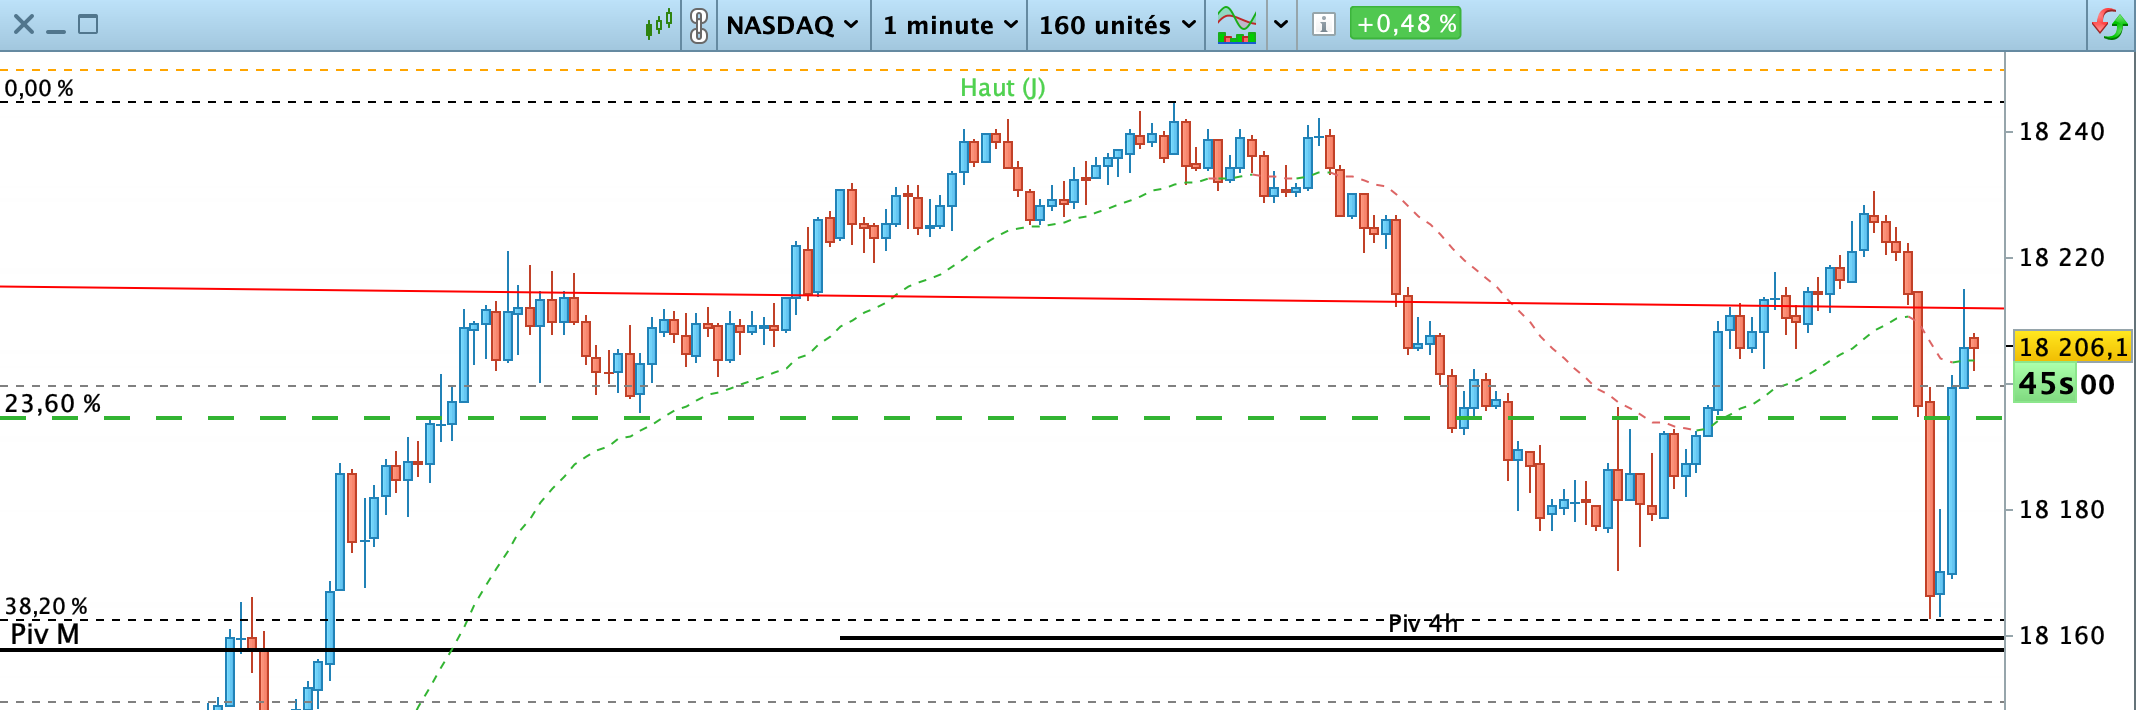
Task: Click the Haut (J) label
Action: pyautogui.click(x=1003, y=88)
